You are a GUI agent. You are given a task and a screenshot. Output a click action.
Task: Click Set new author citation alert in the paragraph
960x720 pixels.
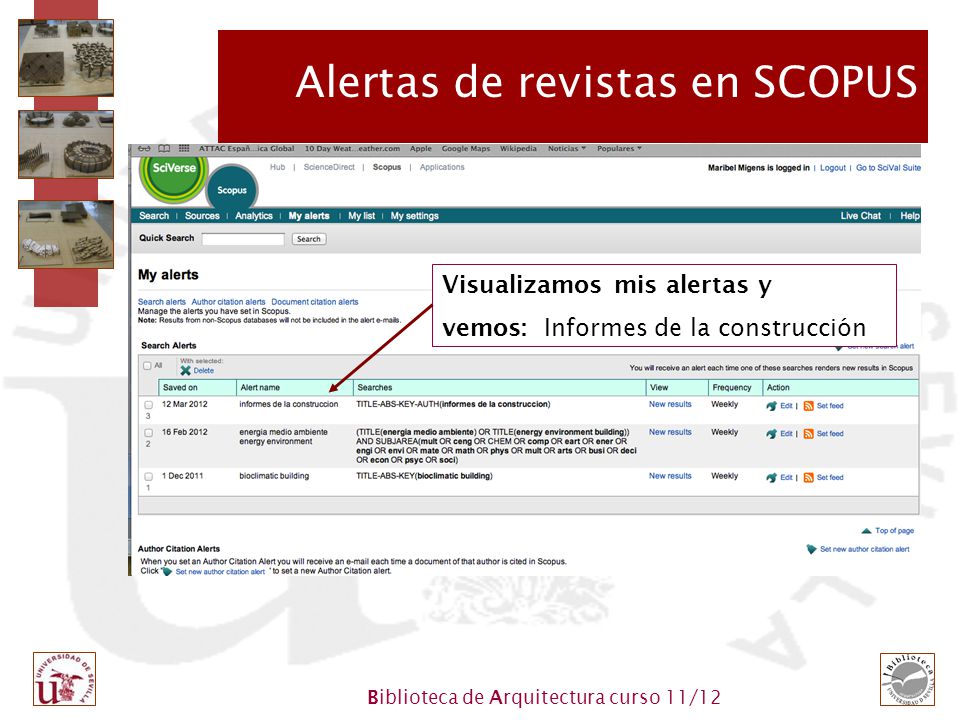[220, 572]
